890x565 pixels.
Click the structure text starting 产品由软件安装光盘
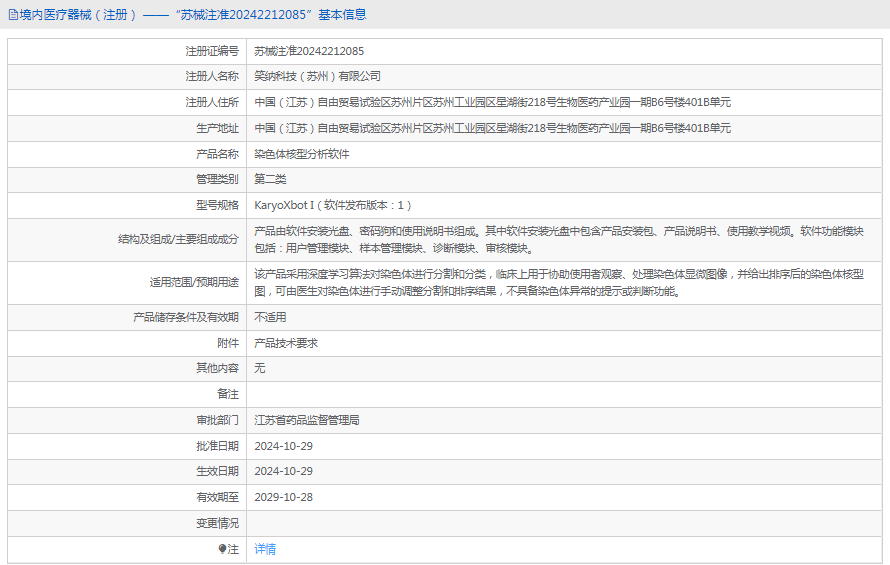tap(559, 240)
